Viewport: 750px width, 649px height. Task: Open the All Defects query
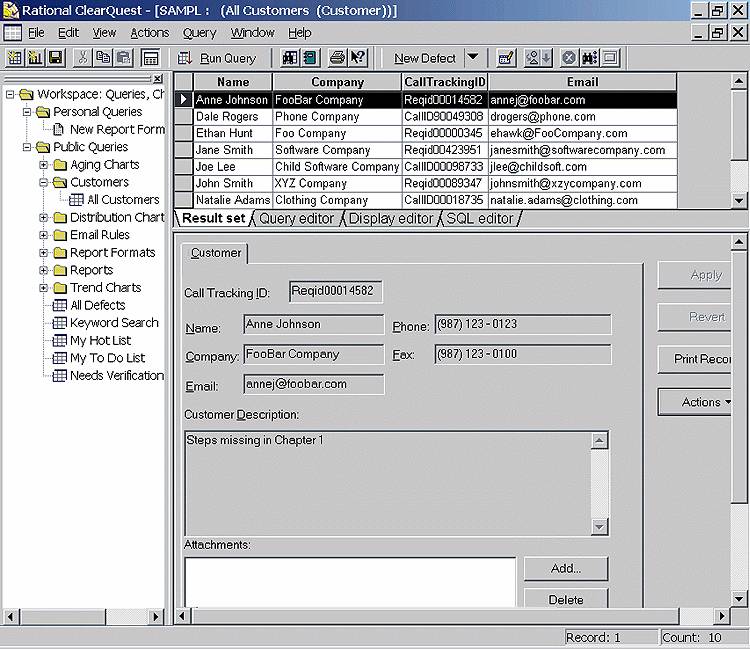point(97,305)
